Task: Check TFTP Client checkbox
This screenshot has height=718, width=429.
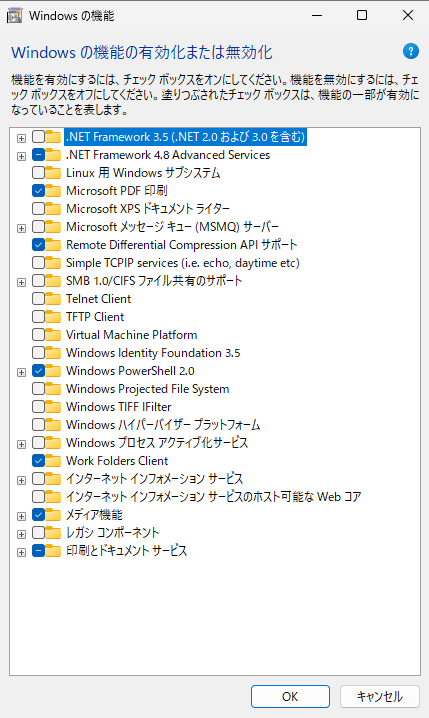Action: pyautogui.click(x=38, y=317)
